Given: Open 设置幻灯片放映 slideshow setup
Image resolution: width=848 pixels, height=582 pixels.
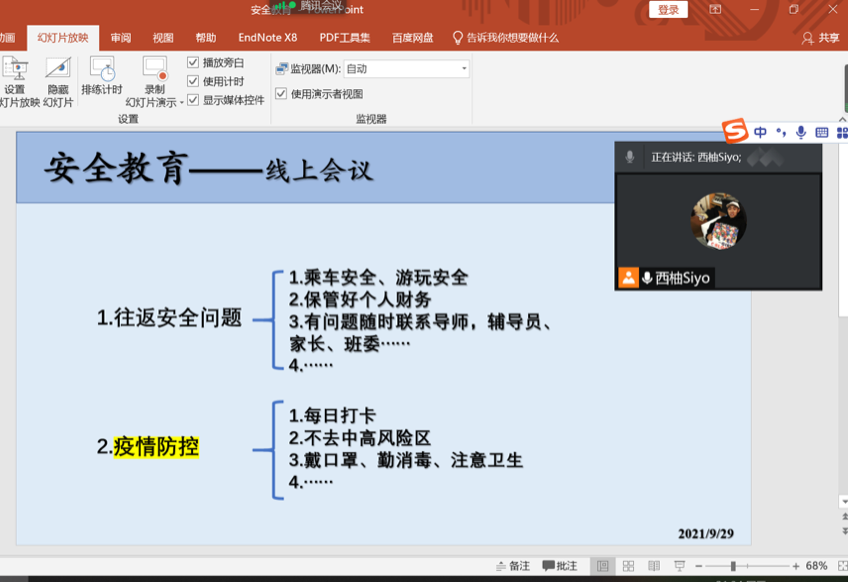Looking at the screenshot, I should tap(15, 70).
